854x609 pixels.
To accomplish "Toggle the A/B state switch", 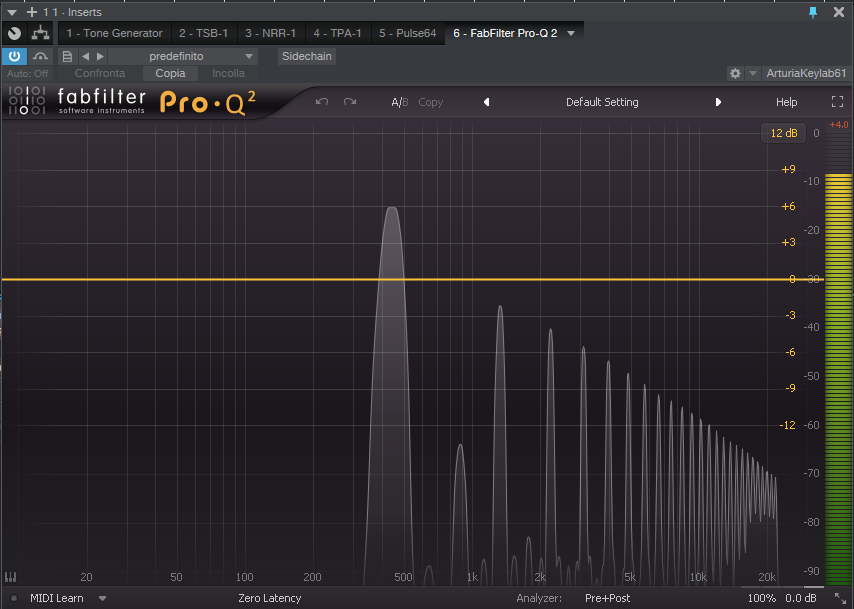I will 400,102.
